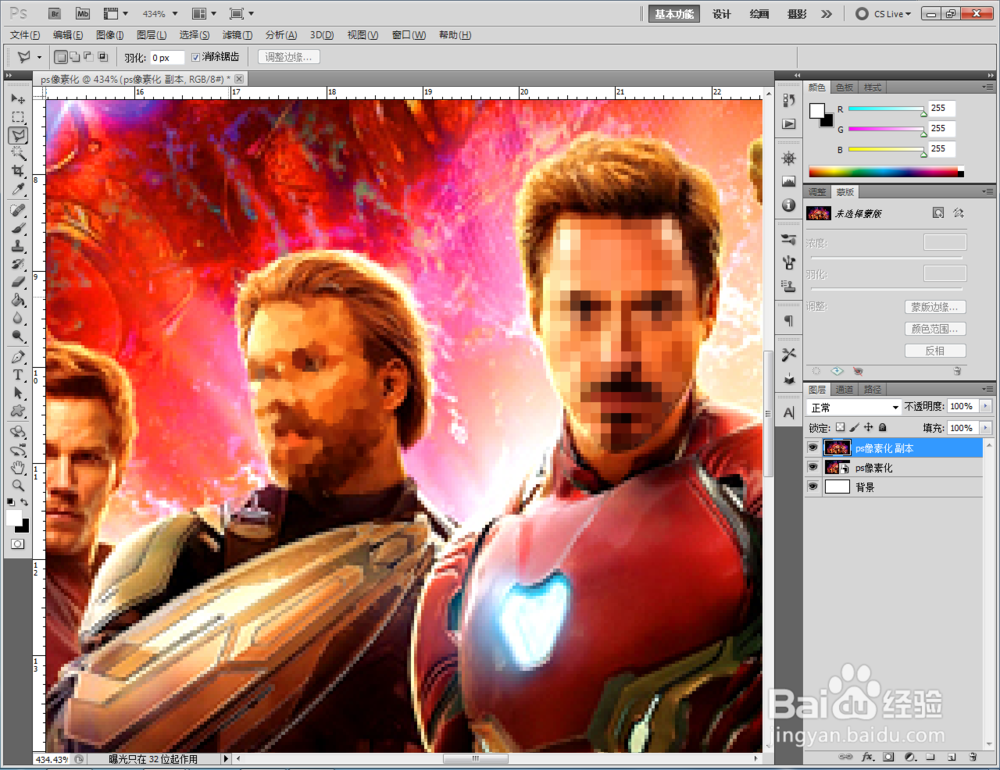
Task: Switch to the 通道 tab
Action: point(844,389)
